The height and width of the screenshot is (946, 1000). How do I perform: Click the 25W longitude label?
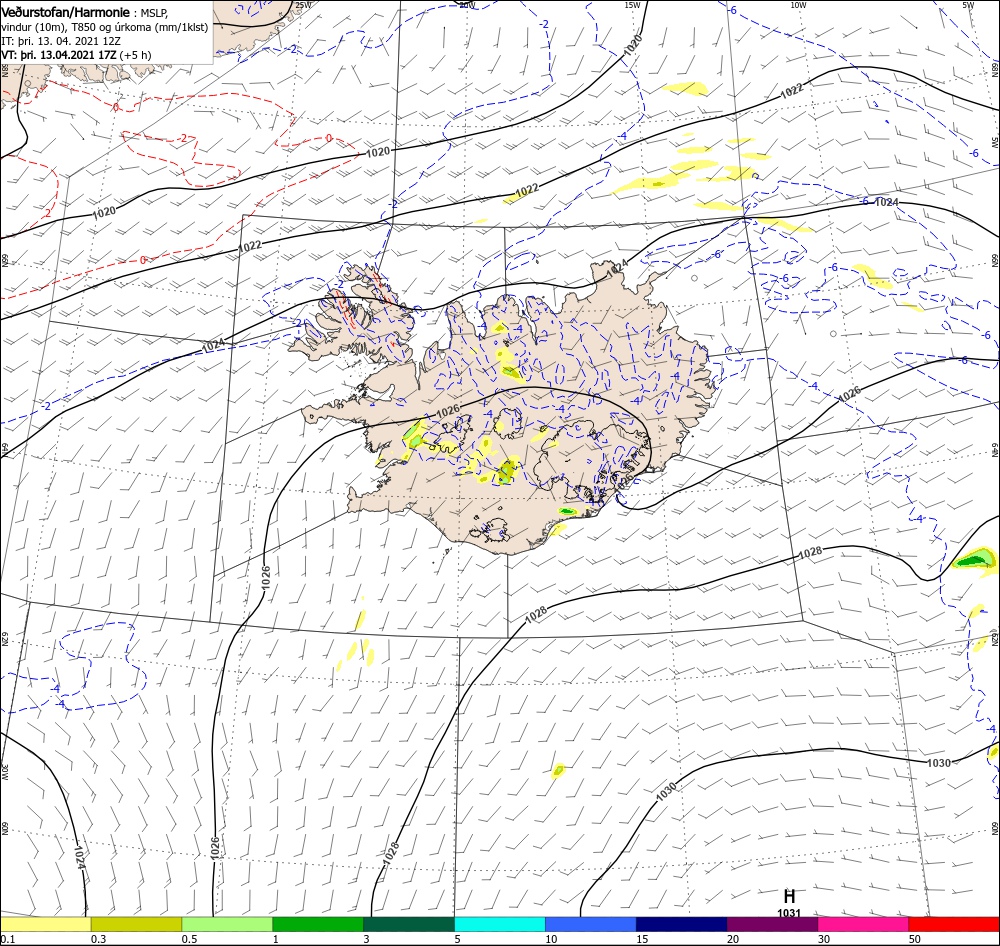click(304, 5)
